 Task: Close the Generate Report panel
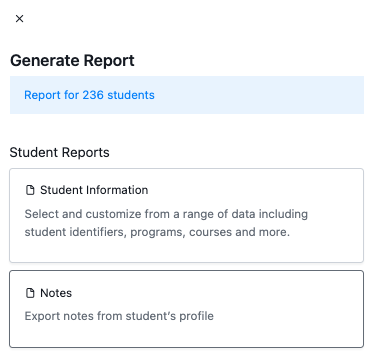click(x=19, y=19)
